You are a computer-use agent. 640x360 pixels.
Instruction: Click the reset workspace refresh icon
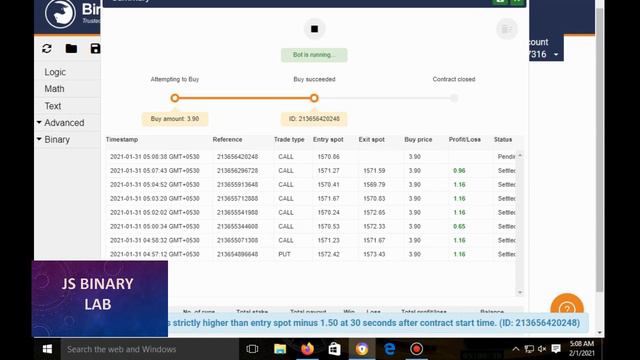click(47, 49)
